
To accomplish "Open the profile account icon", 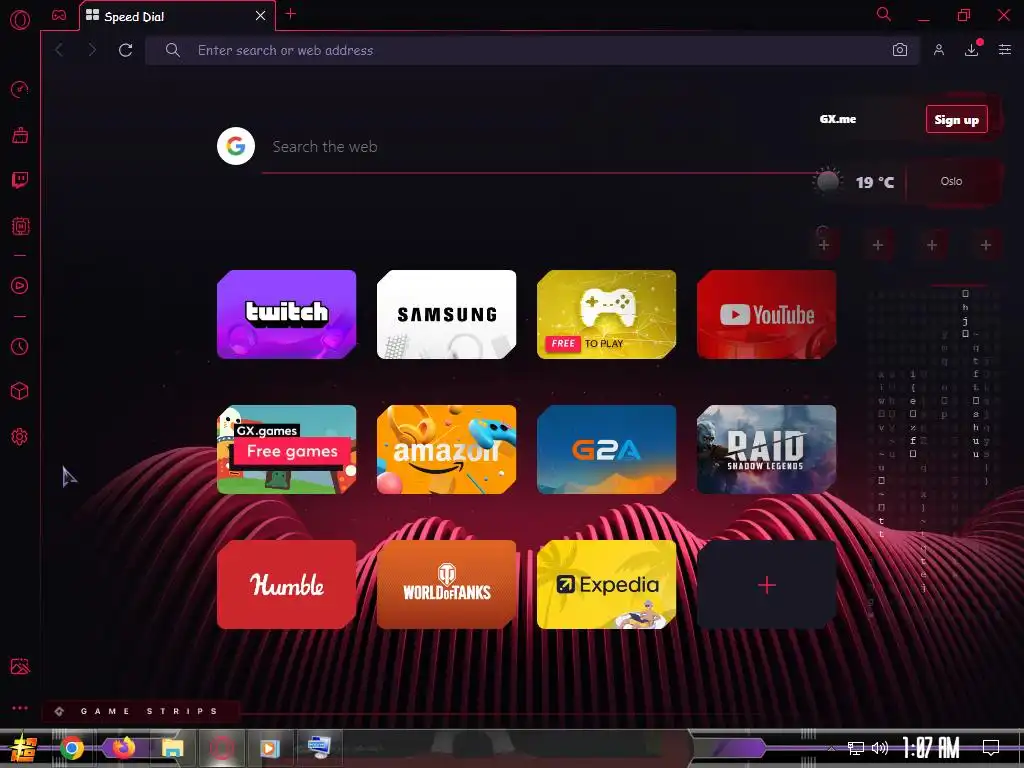I will pos(938,50).
